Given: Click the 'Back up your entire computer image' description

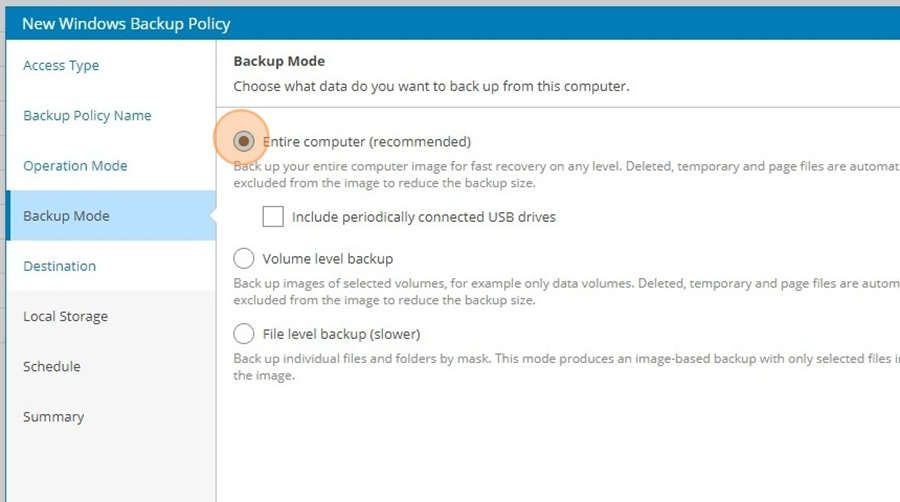Looking at the screenshot, I should pyautogui.click(x=567, y=174).
